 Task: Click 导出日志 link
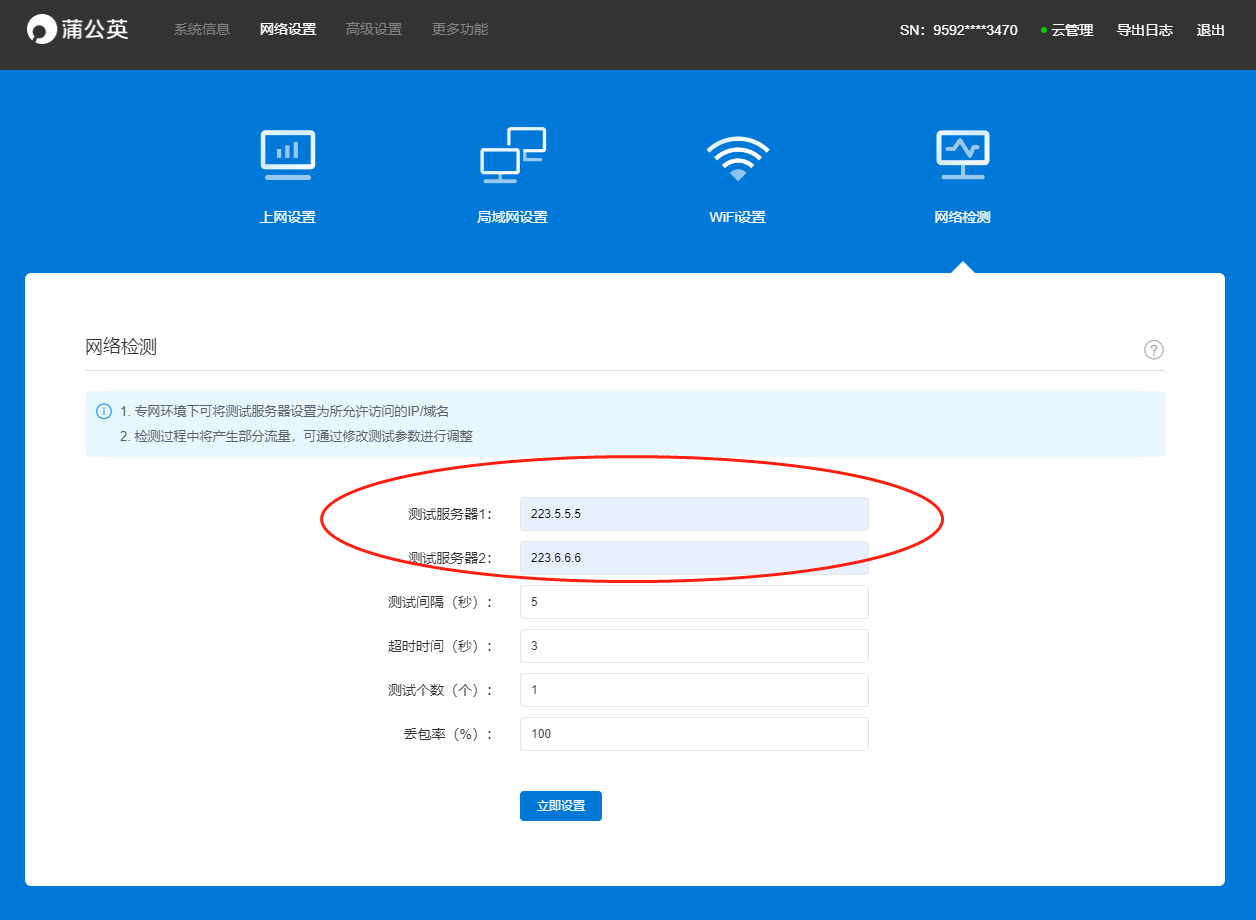1145,30
